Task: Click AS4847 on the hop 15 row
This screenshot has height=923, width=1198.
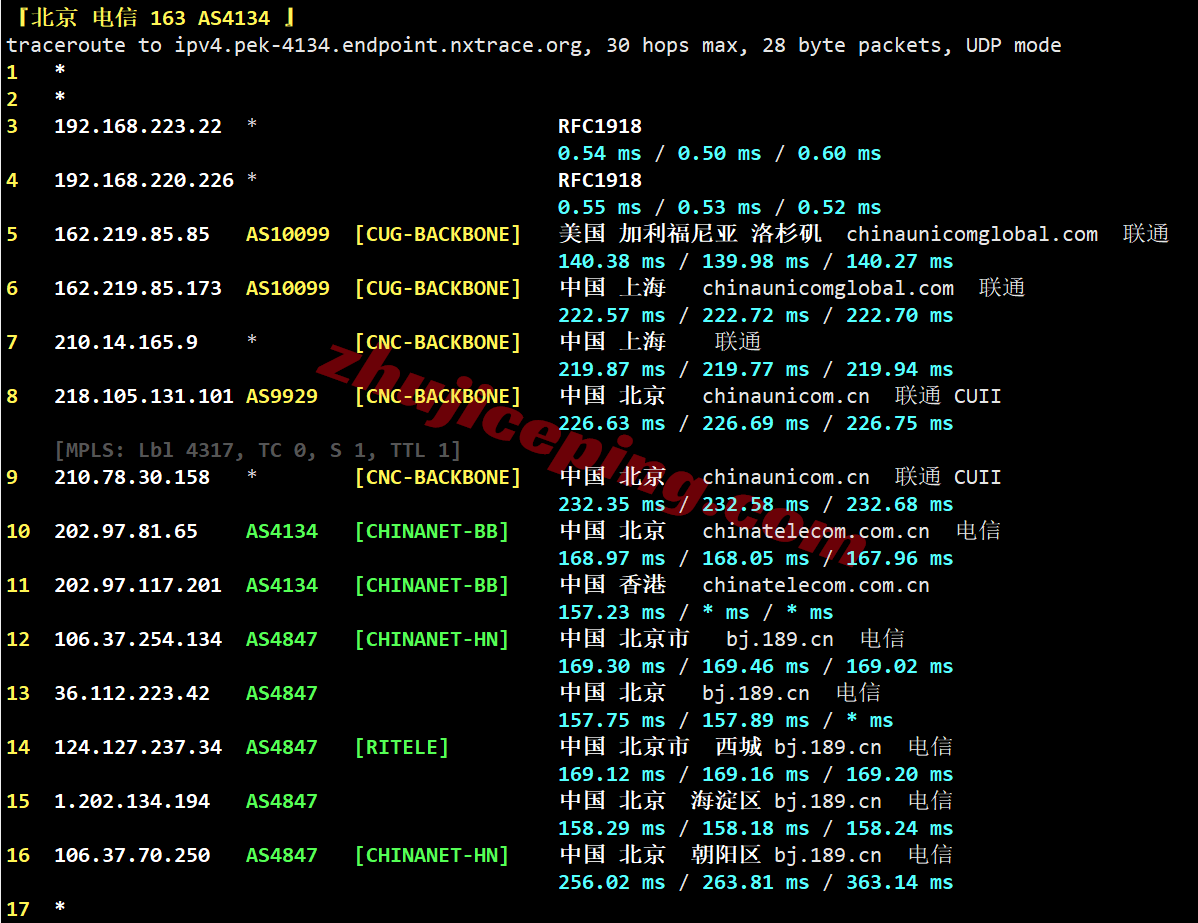Action: (x=282, y=802)
